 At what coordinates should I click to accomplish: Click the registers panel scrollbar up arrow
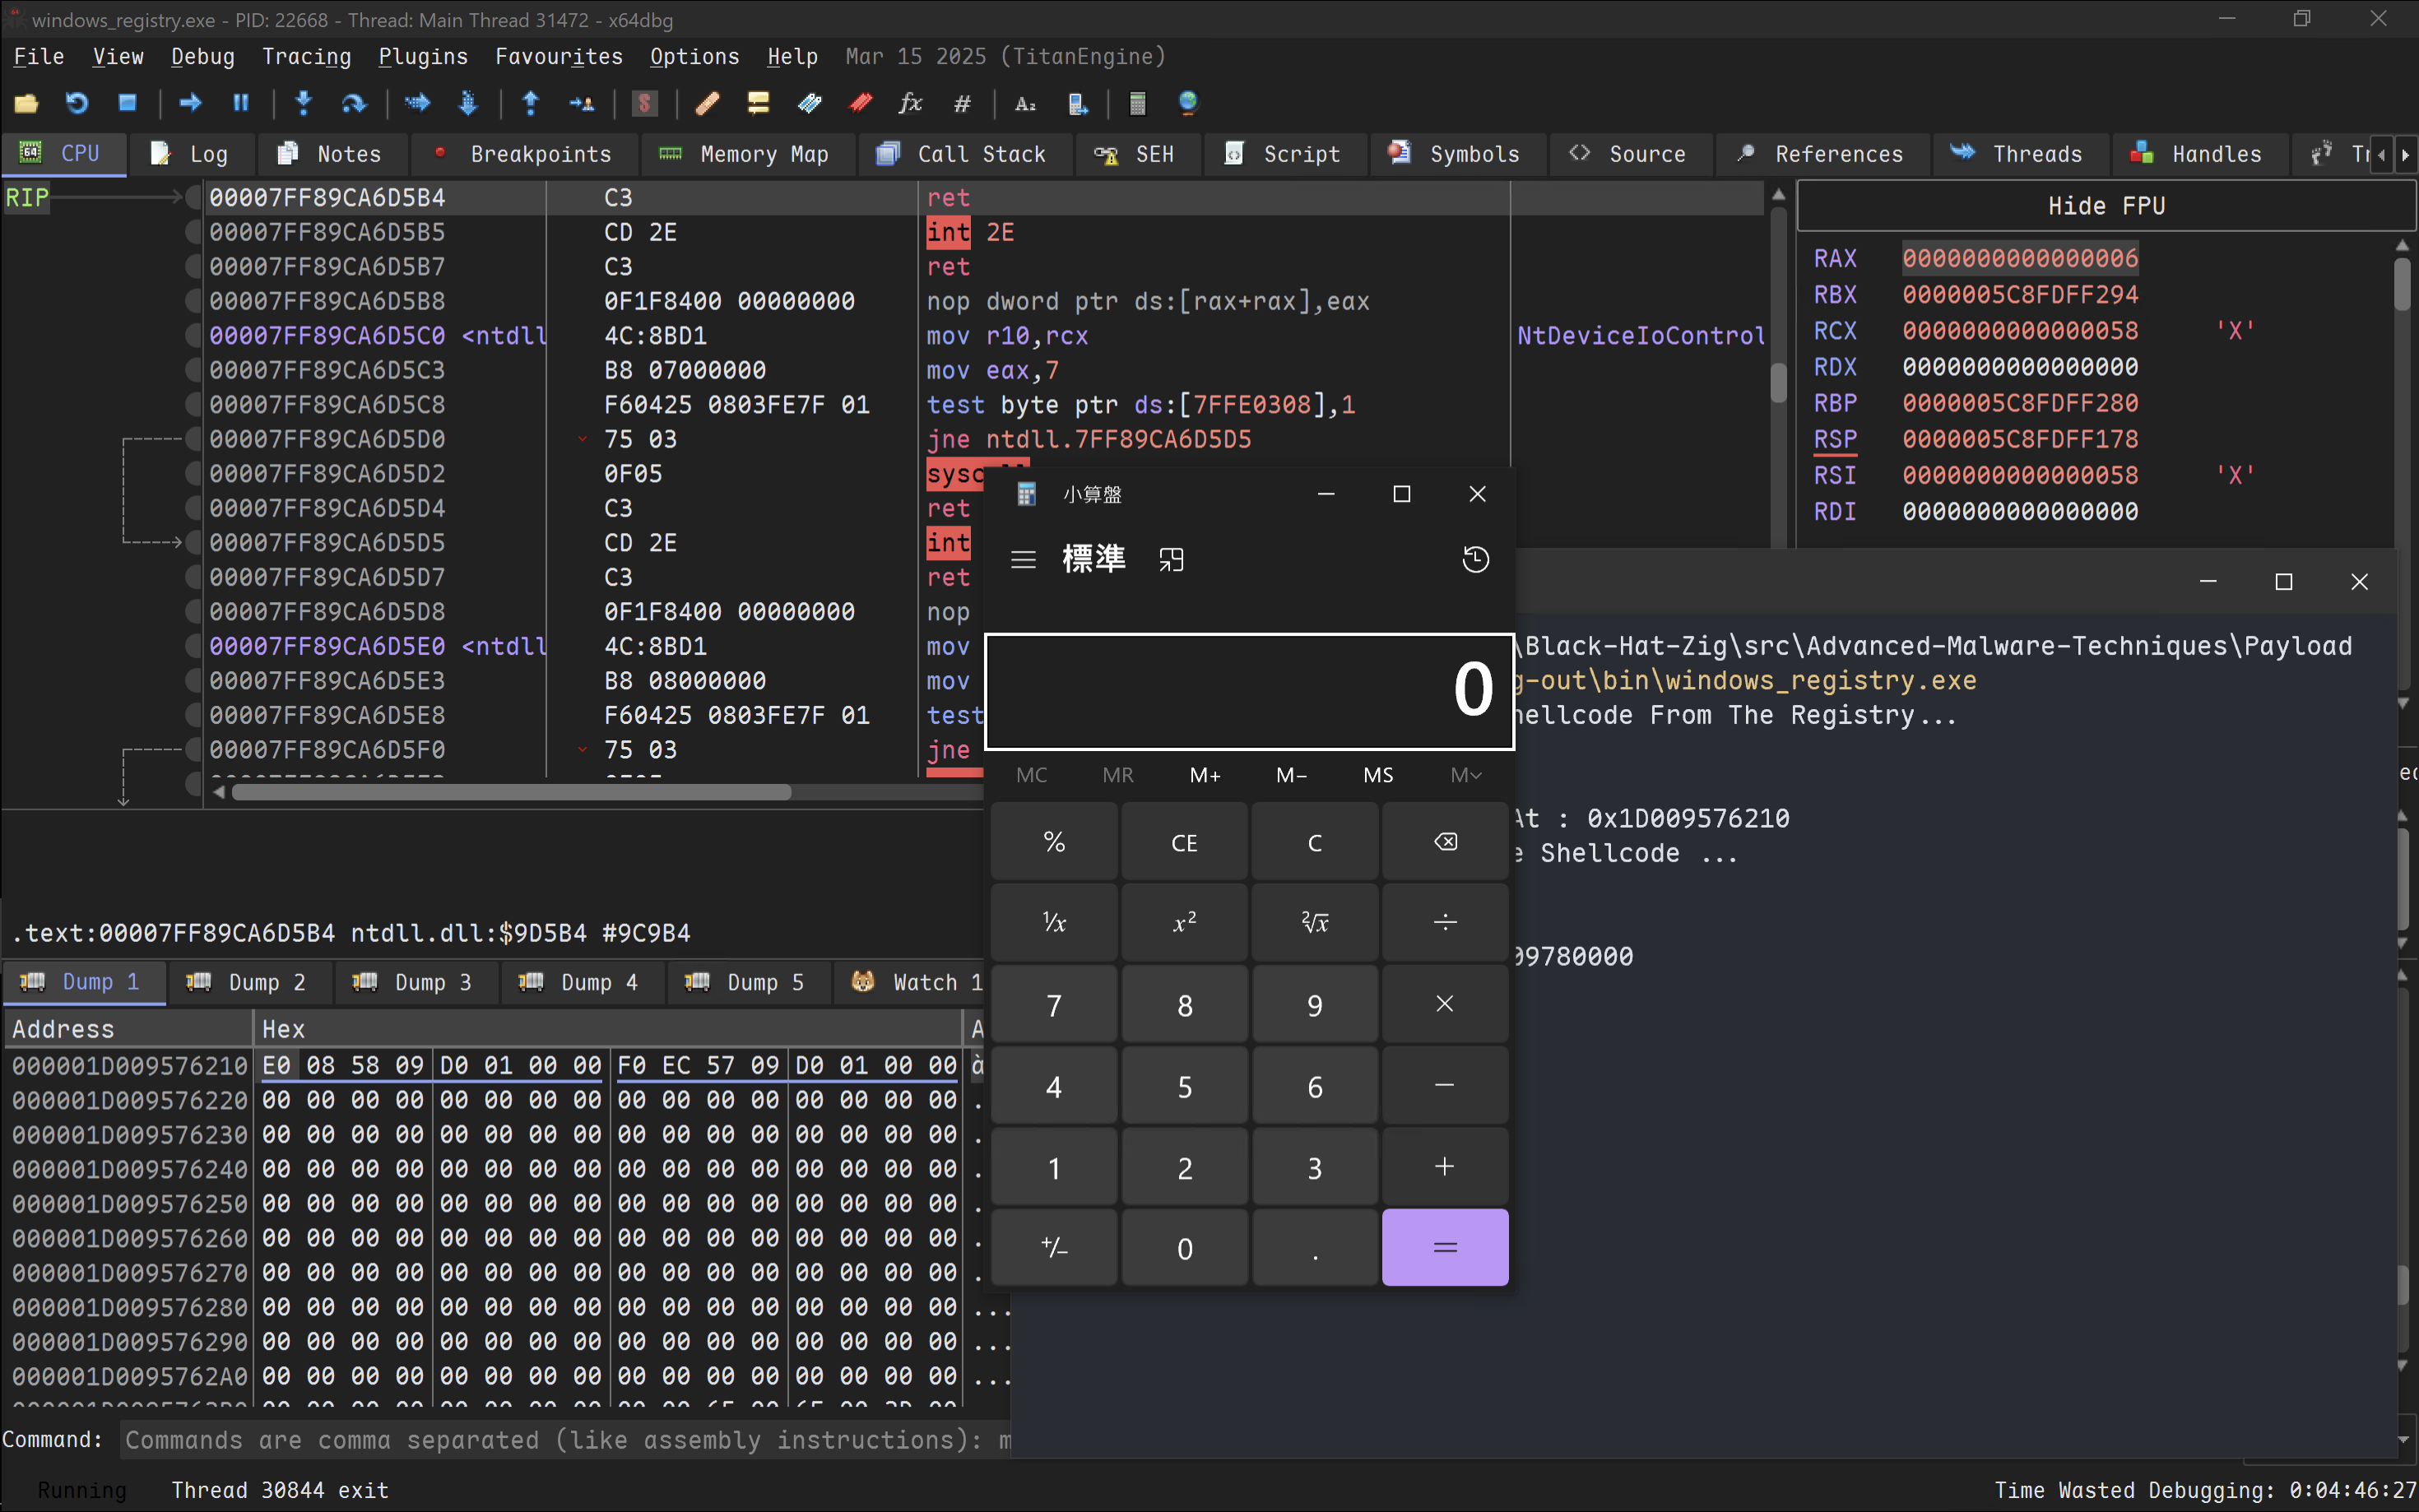pos(2402,245)
